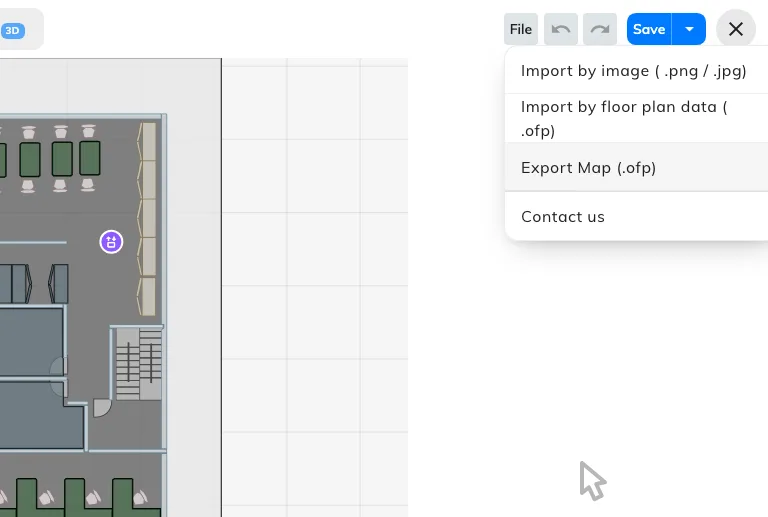Select the door swing beside the staircase
The width and height of the screenshot is (768, 517).
point(101,408)
